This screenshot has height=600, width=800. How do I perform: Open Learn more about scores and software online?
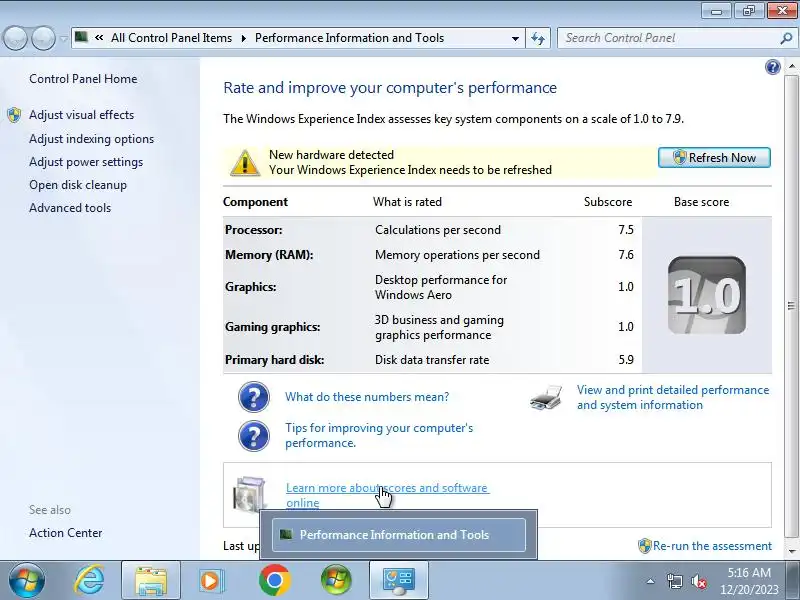387,495
